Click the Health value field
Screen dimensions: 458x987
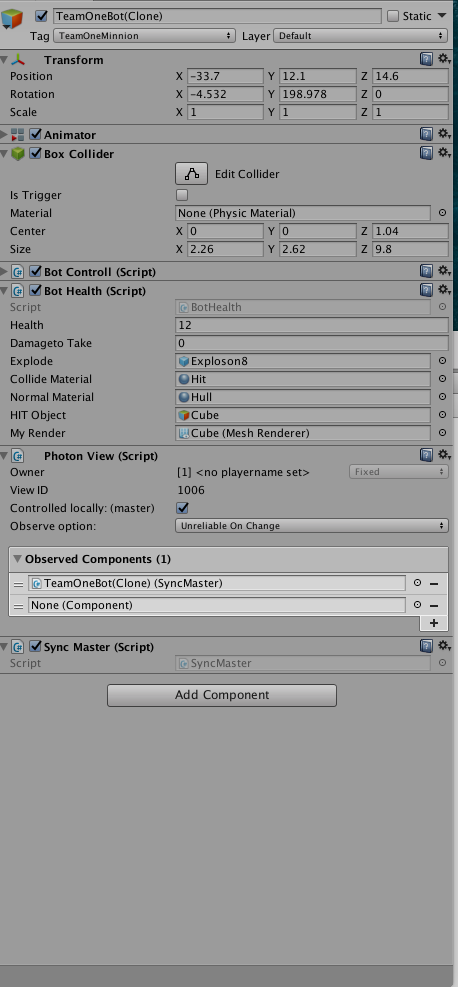[x=312, y=325]
